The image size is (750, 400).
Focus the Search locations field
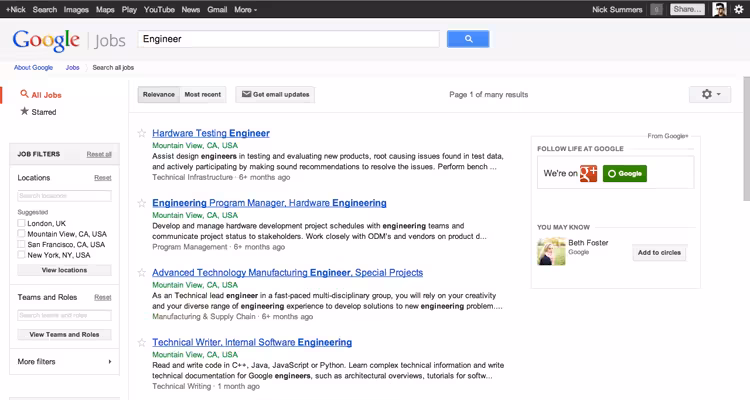[x=65, y=196]
